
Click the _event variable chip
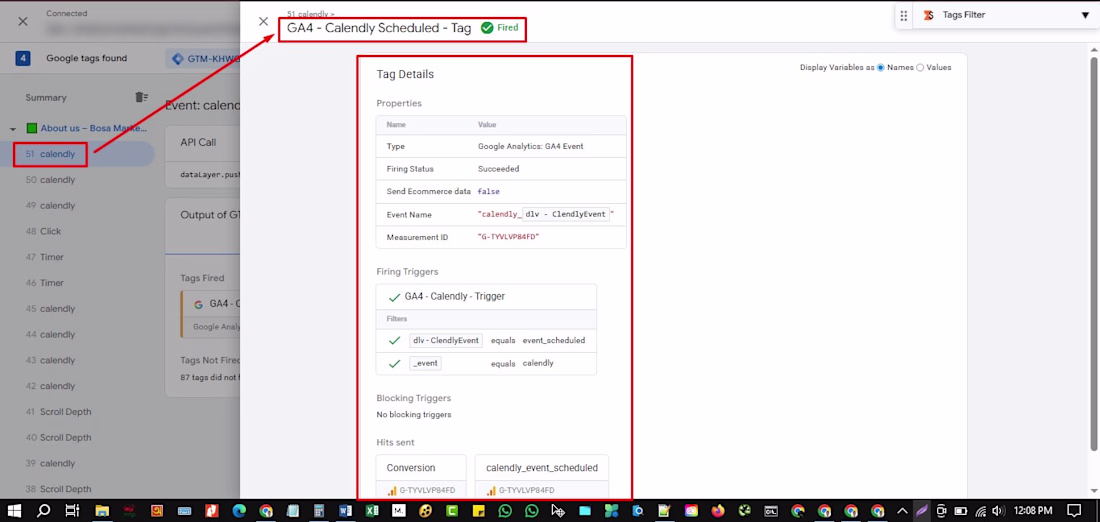pyautogui.click(x=425, y=363)
